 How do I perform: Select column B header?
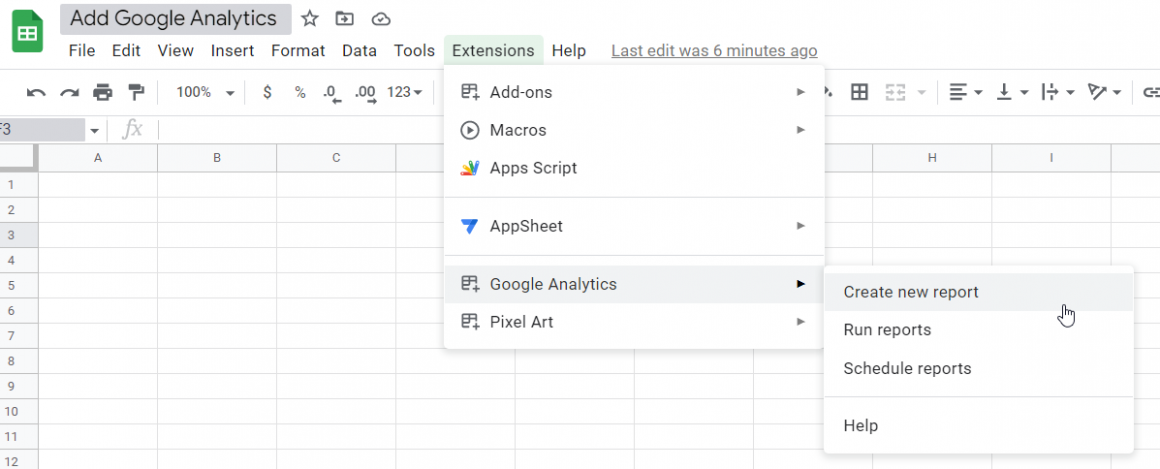point(217,158)
